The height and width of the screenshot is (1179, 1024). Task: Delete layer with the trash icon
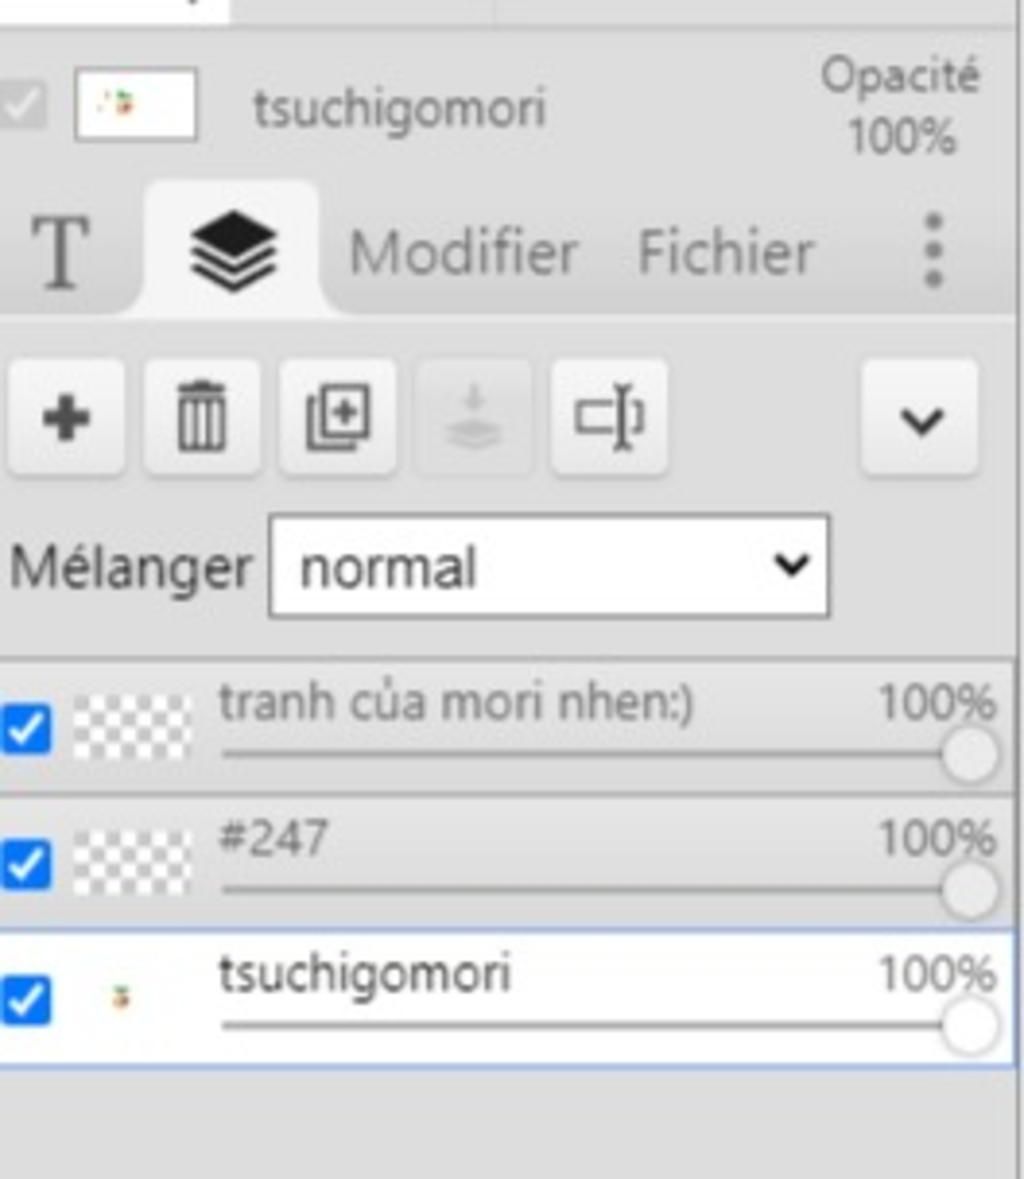click(202, 418)
